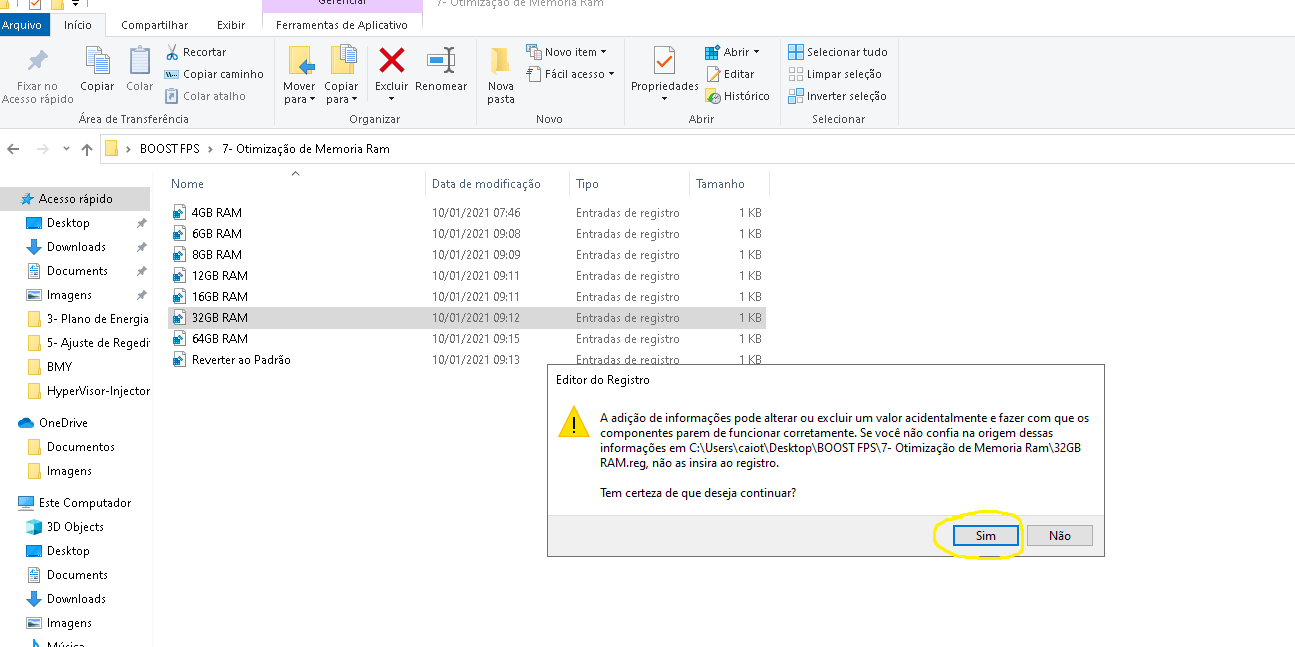Viewport: 1295px width, 647px height.
Task: Expand the Excluir dropdown arrow
Action: (x=392, y=98)
